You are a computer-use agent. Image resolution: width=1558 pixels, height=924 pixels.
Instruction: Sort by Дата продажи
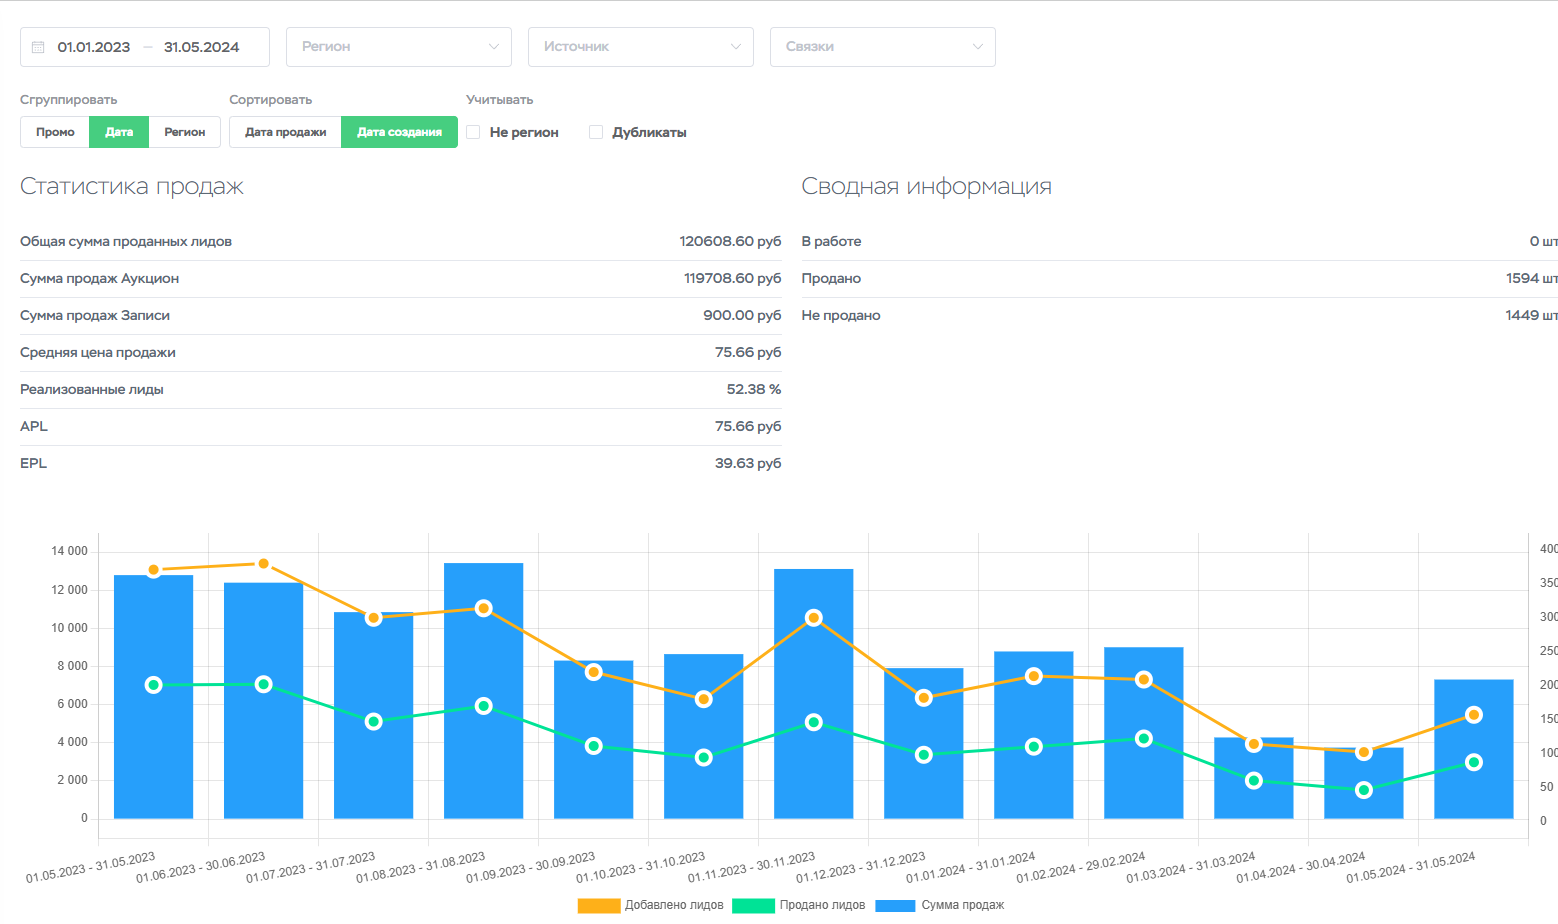pos(286,132)
